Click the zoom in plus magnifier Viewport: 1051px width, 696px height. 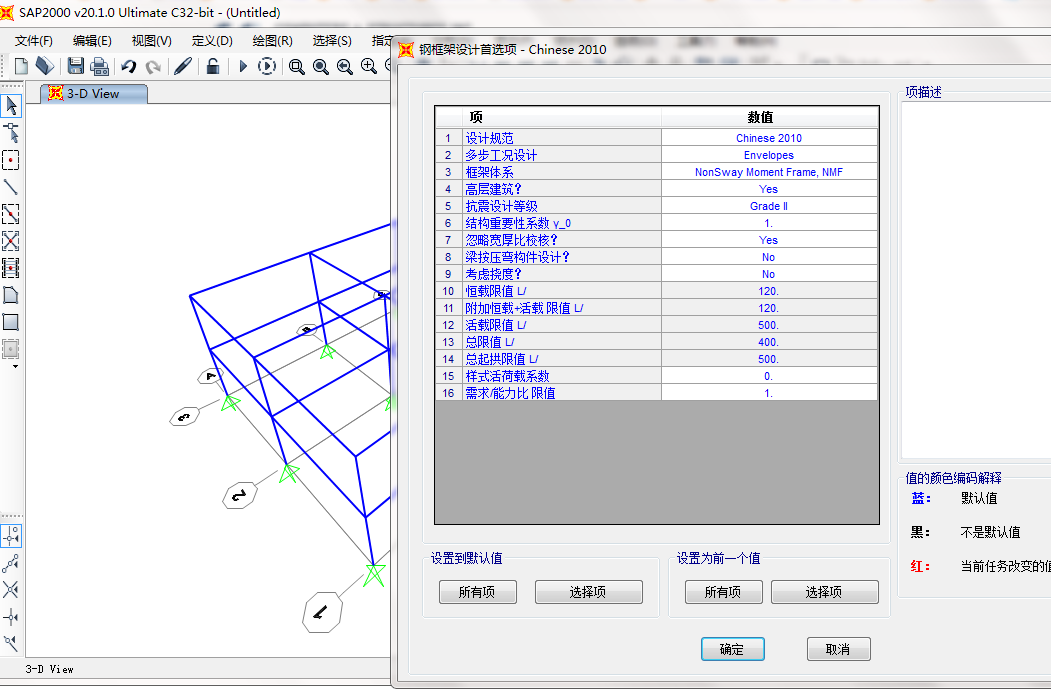point(369,66)
